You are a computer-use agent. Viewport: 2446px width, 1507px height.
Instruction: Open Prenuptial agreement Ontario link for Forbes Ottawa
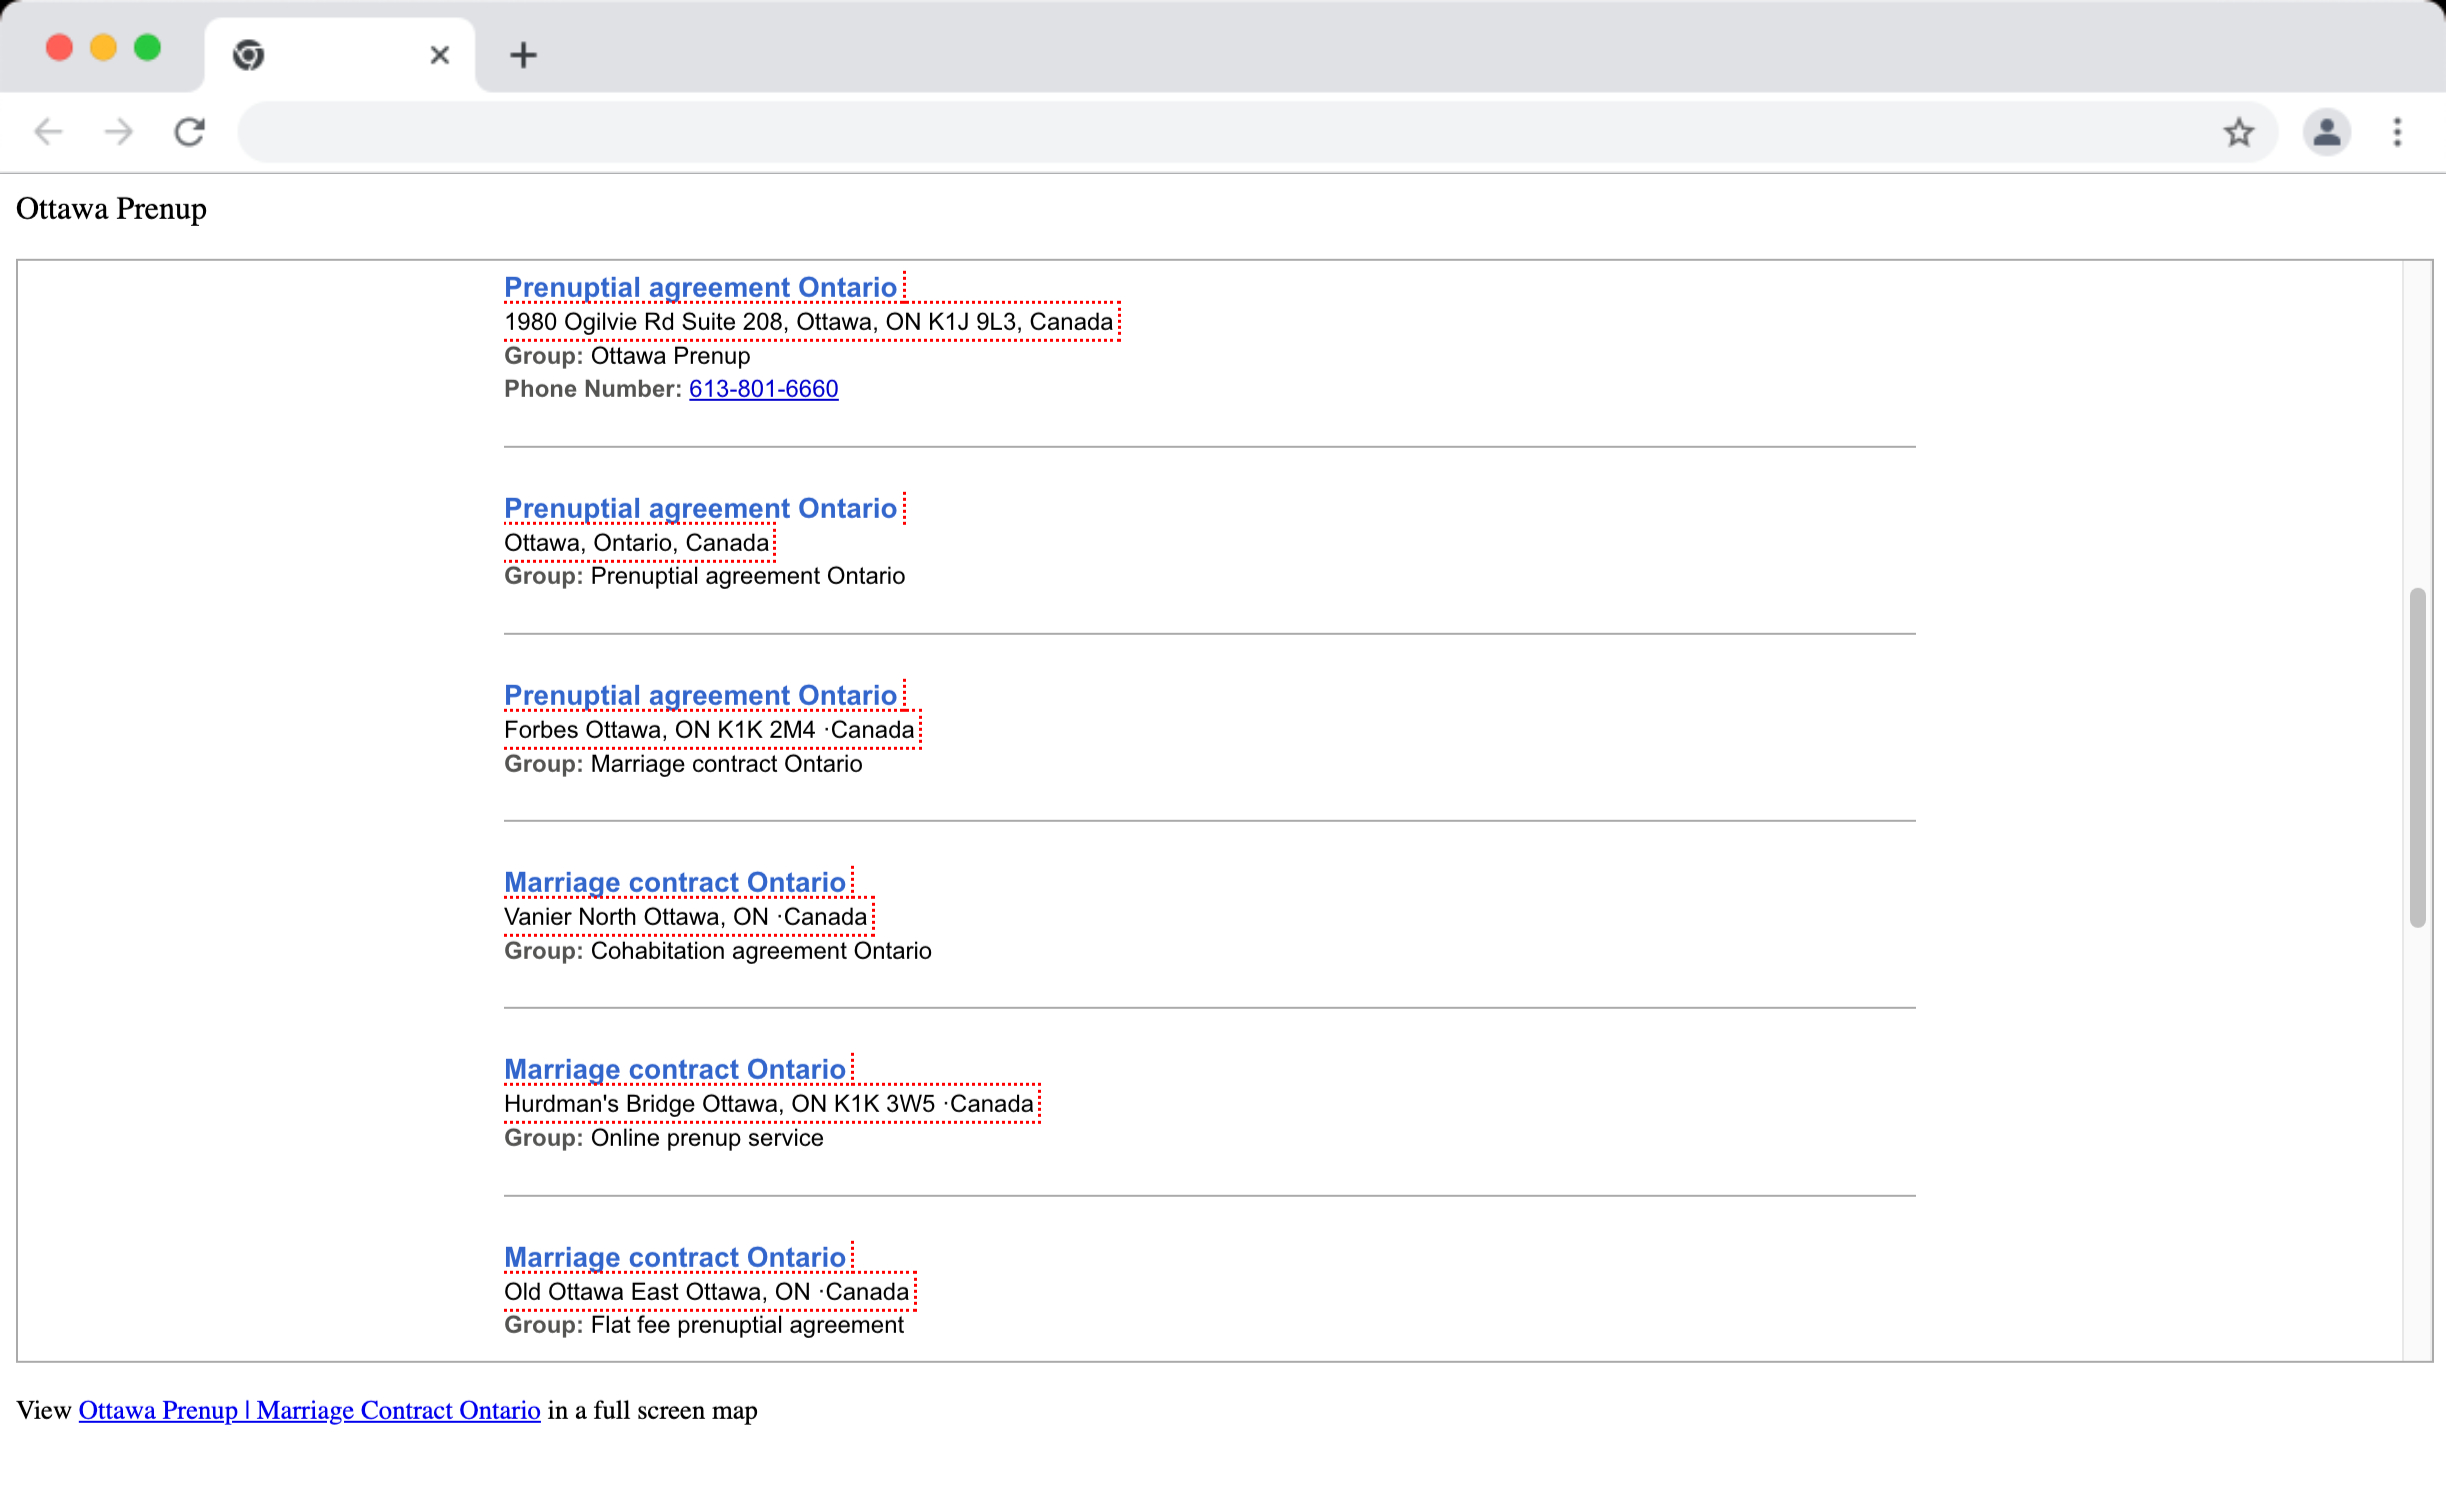(700, 696)
